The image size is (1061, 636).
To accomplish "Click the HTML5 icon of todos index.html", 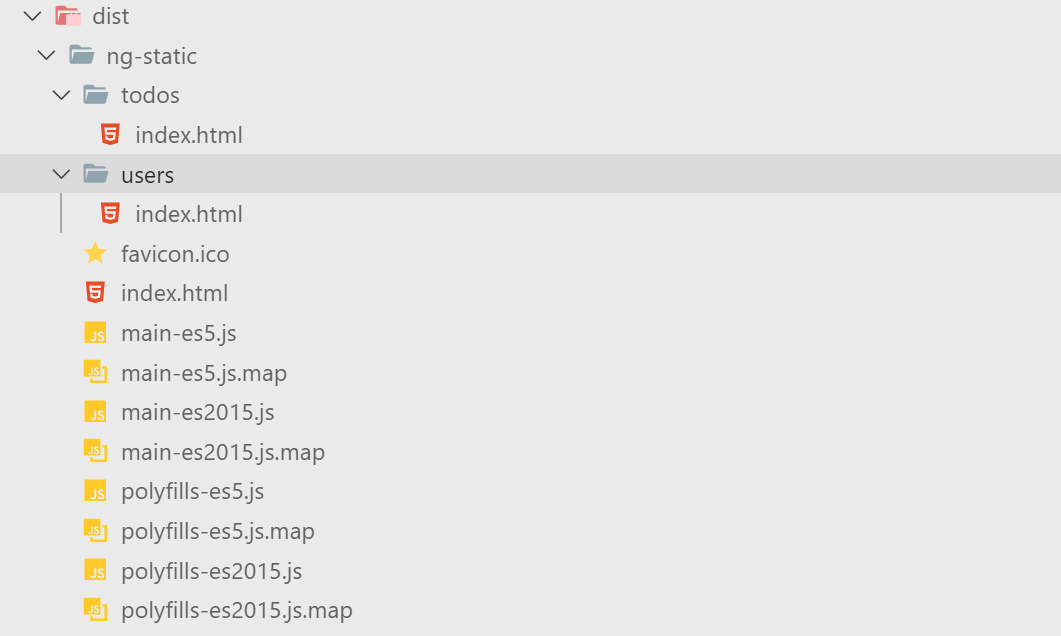I will coord(110,134).
